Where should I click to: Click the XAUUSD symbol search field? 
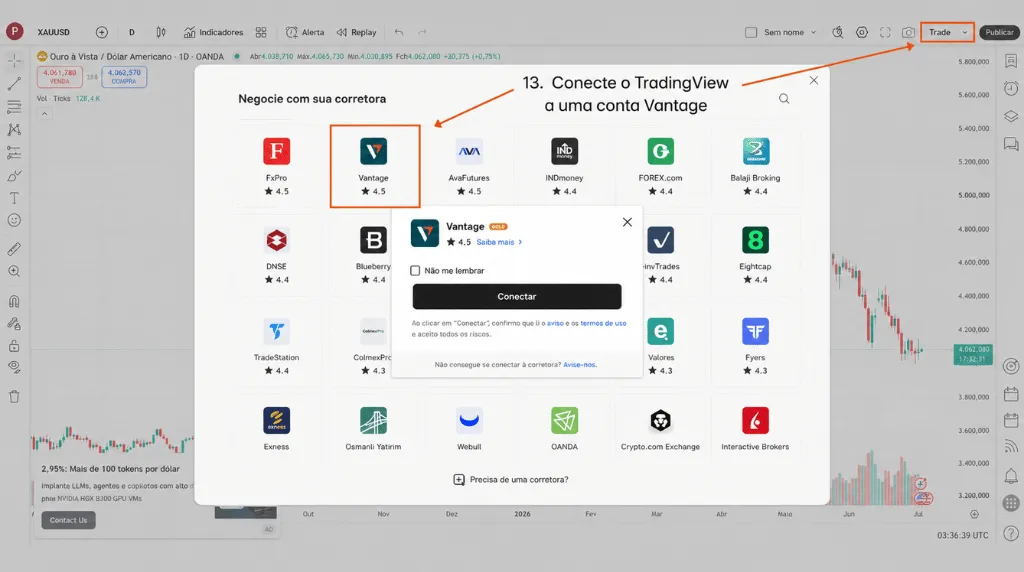(x=54, y=32)
